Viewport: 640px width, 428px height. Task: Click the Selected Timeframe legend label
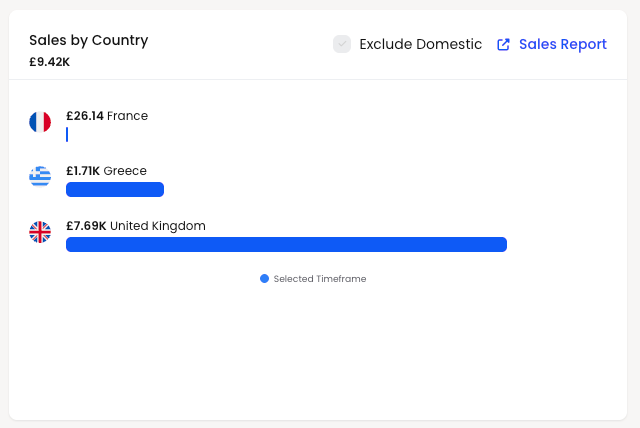[320, 279]
